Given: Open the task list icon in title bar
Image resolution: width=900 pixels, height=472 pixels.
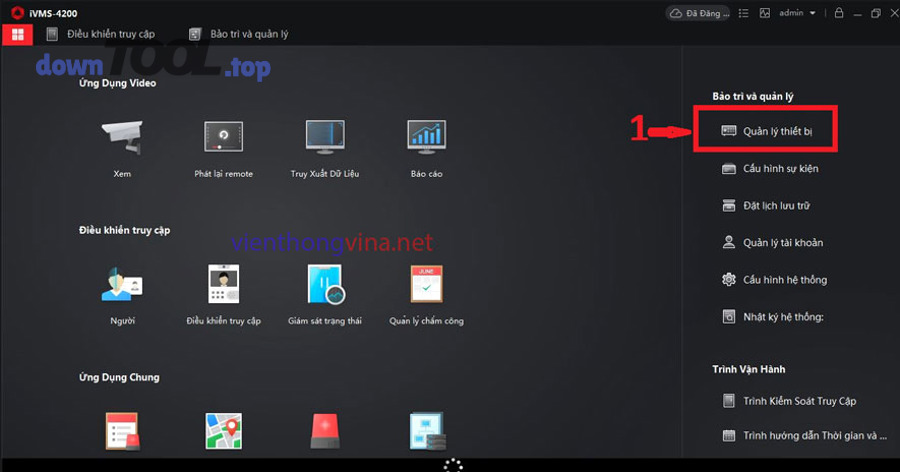Looking at the screenshot, I should [x=744, y=13].
